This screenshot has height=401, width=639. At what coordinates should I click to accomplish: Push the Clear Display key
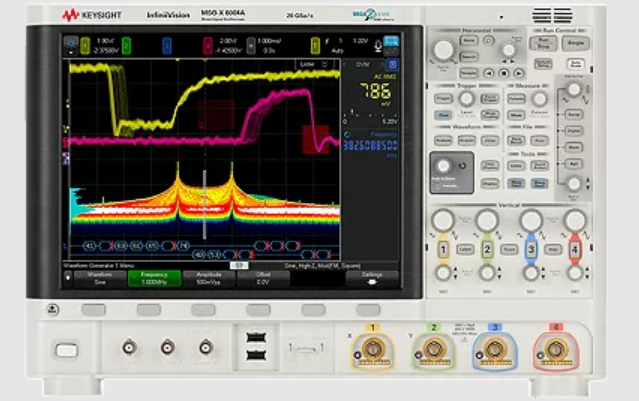490,165
